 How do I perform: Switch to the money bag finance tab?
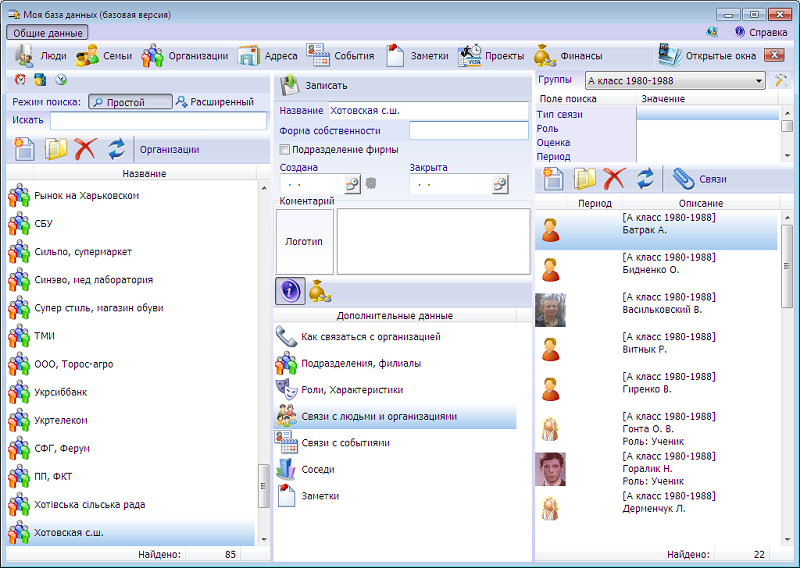(321, 291)
